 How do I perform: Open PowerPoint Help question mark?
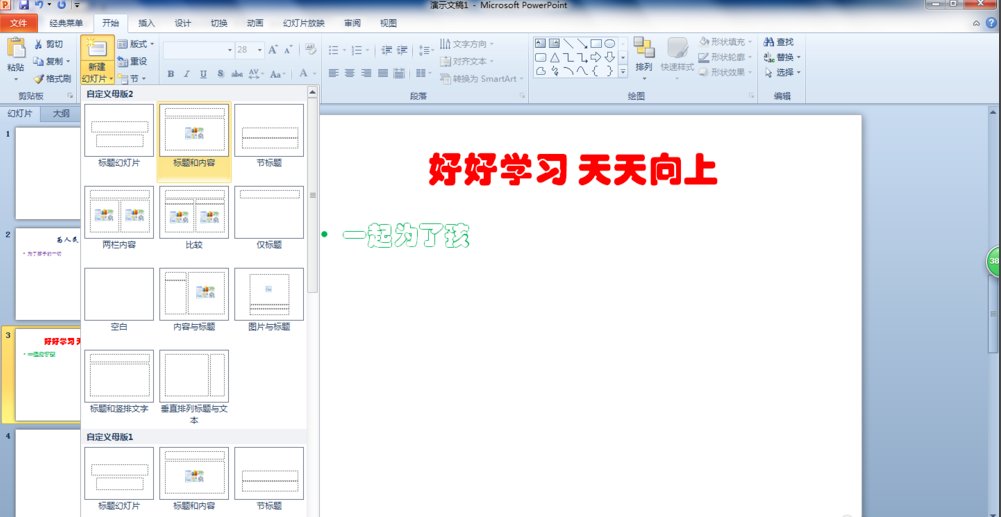993,23
